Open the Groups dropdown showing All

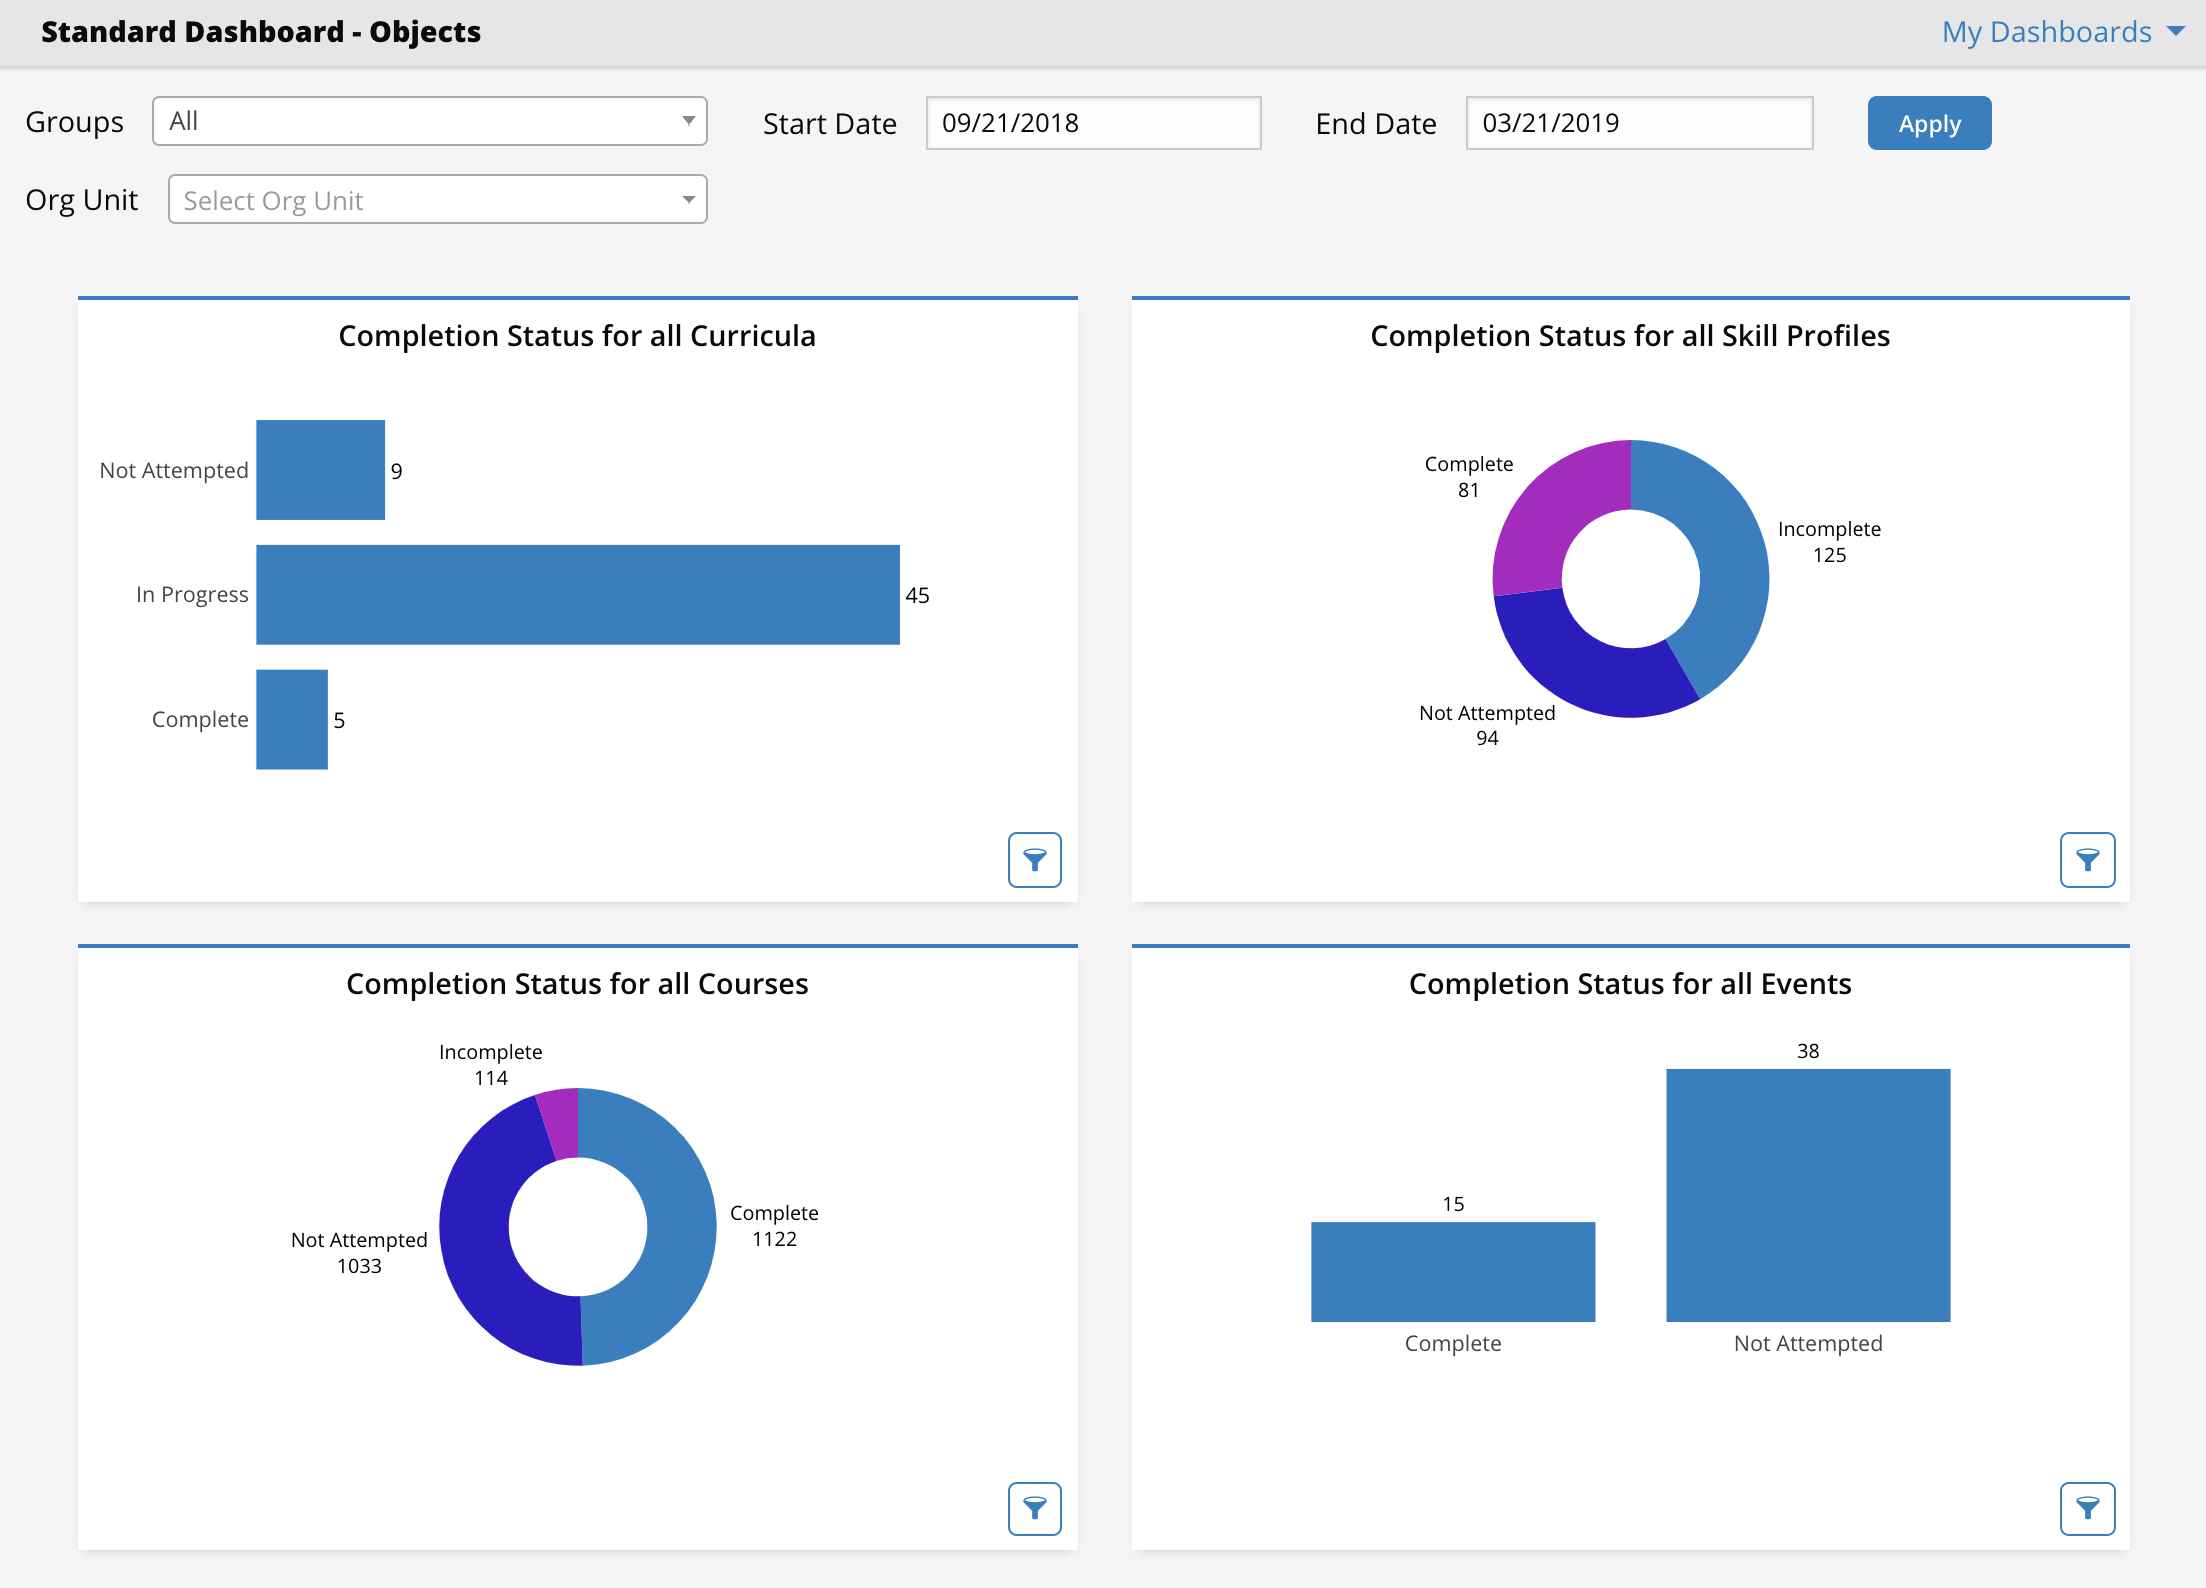pos(429,121)
